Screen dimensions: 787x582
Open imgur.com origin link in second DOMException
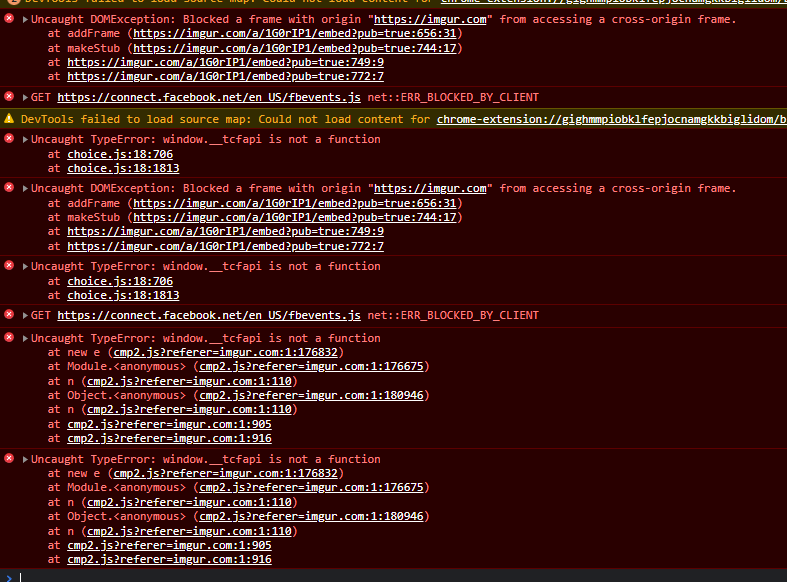coord(430,189)
